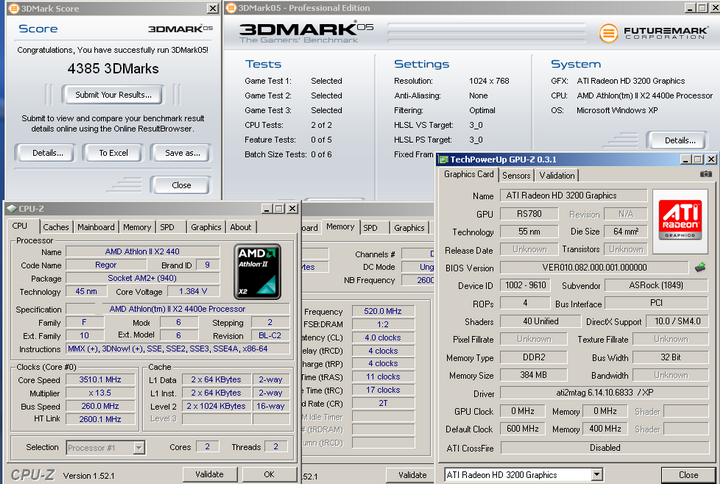Click Validate in second CPU-Z window
Viewport: 720px width, 484px height.
pyautogui.click(x=412, y=475)
